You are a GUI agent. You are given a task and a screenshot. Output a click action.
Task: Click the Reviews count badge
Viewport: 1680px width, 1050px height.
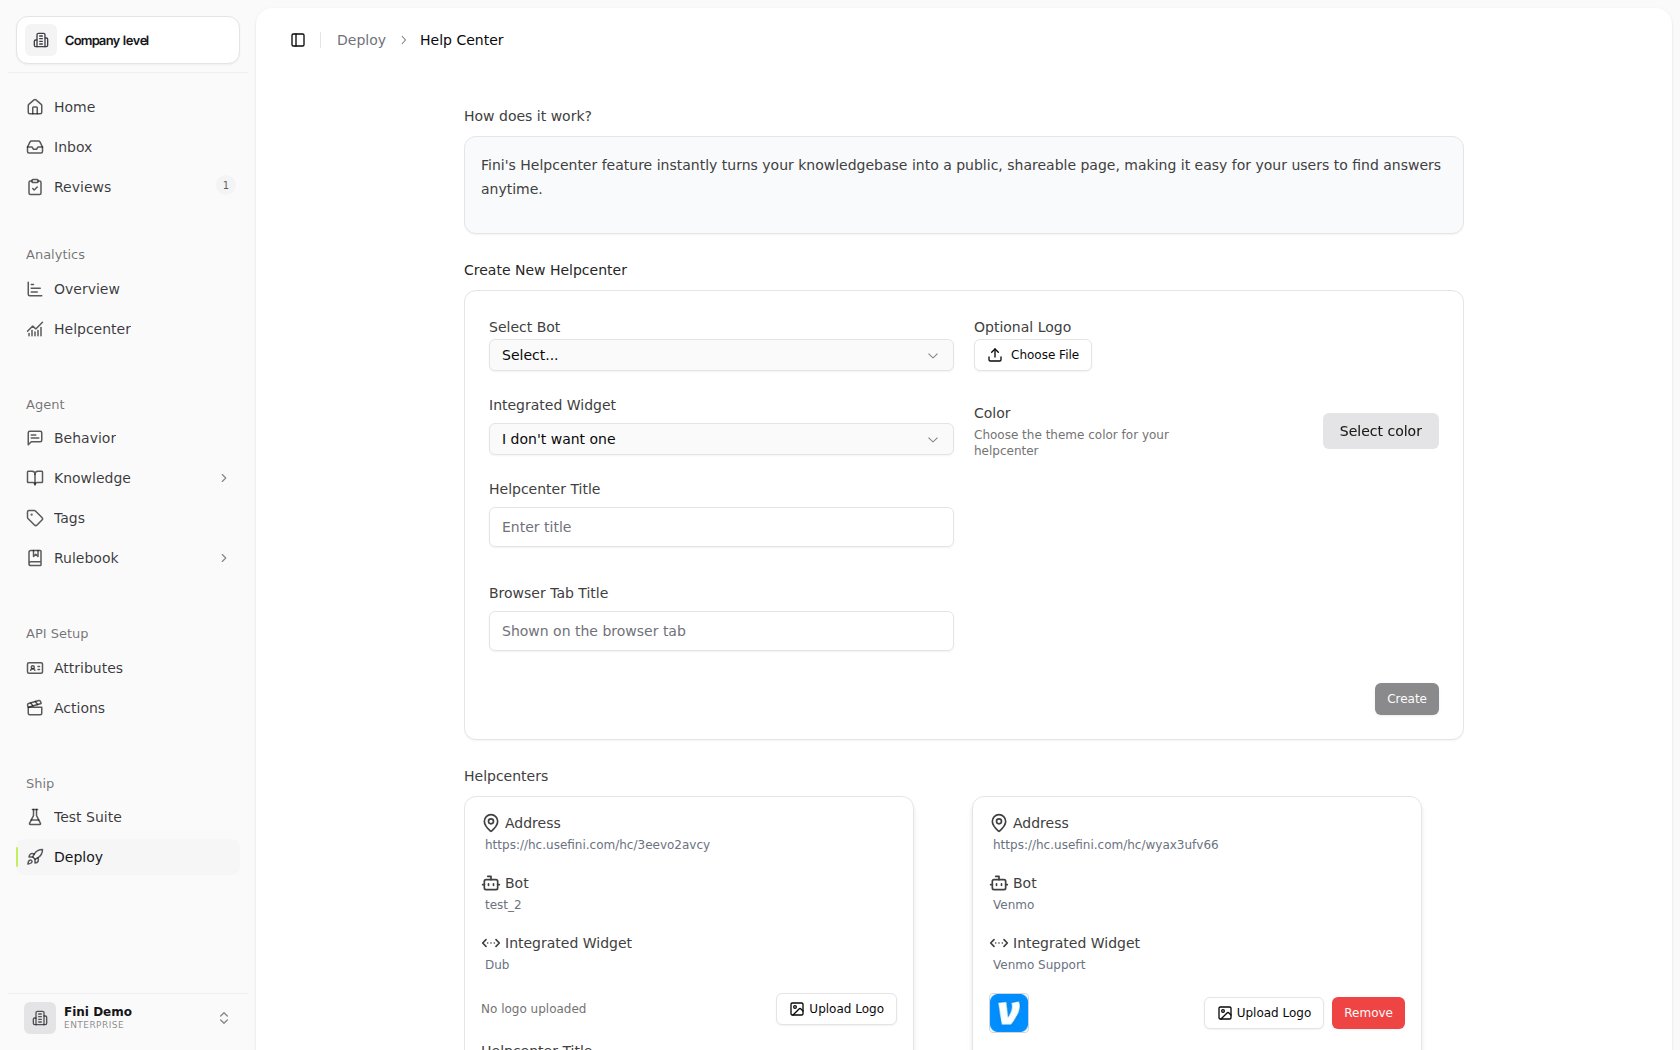click(x=226, y=185)
